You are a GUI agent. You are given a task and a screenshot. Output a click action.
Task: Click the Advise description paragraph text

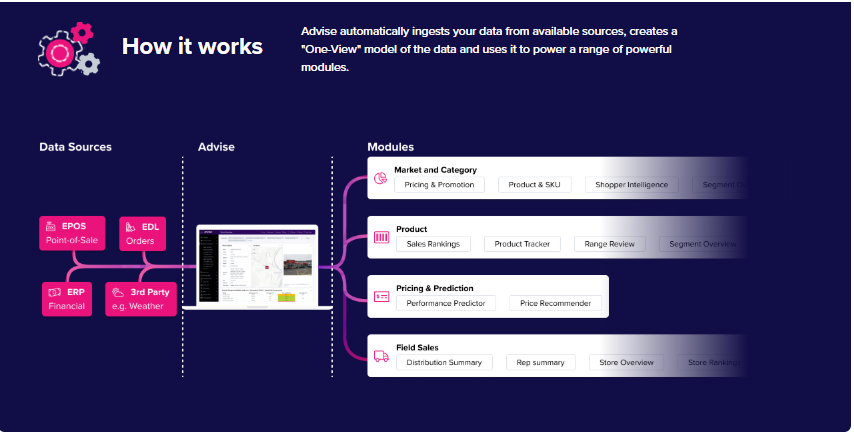[x=489, y=49]
